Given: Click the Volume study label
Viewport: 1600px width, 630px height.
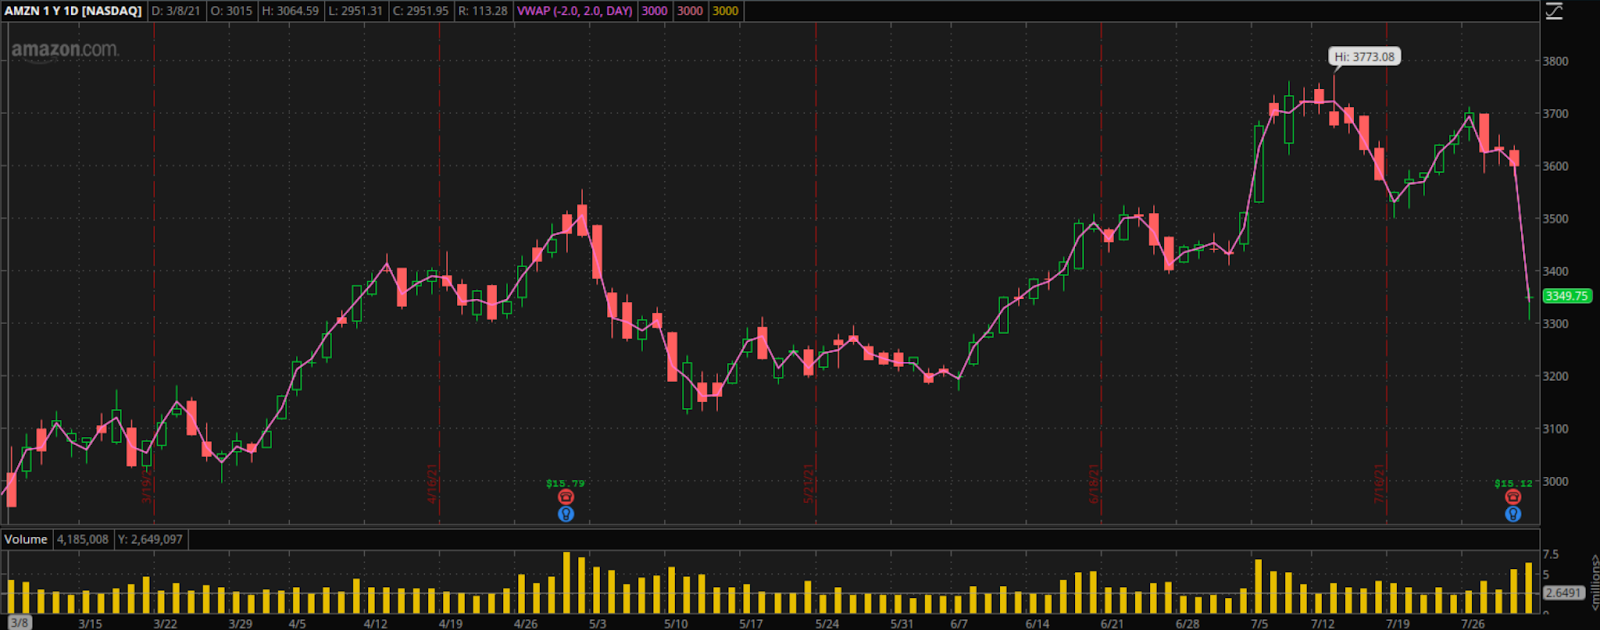Looking at the screenshot, I should tap(26, 539).
